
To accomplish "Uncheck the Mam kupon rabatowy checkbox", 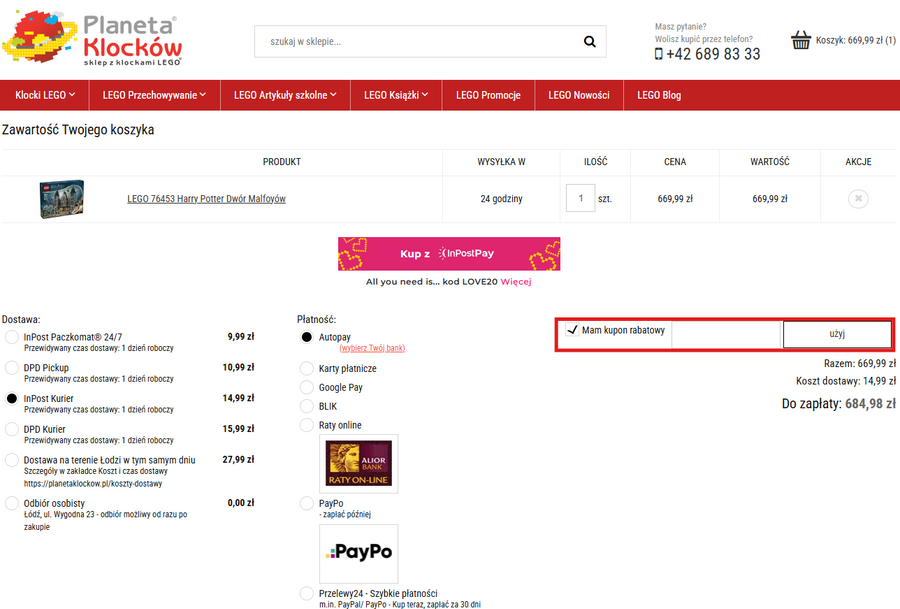I will pos(572,330).
